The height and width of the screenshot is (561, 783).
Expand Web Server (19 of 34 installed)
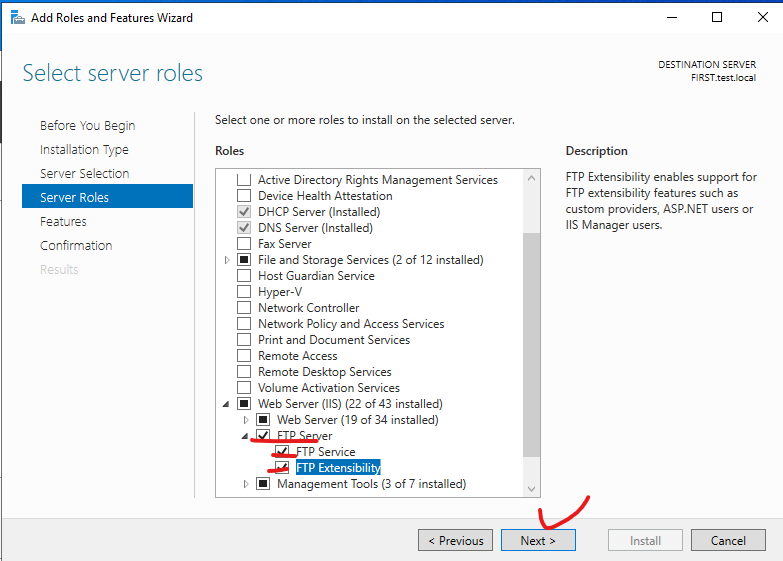pos(246,420)
